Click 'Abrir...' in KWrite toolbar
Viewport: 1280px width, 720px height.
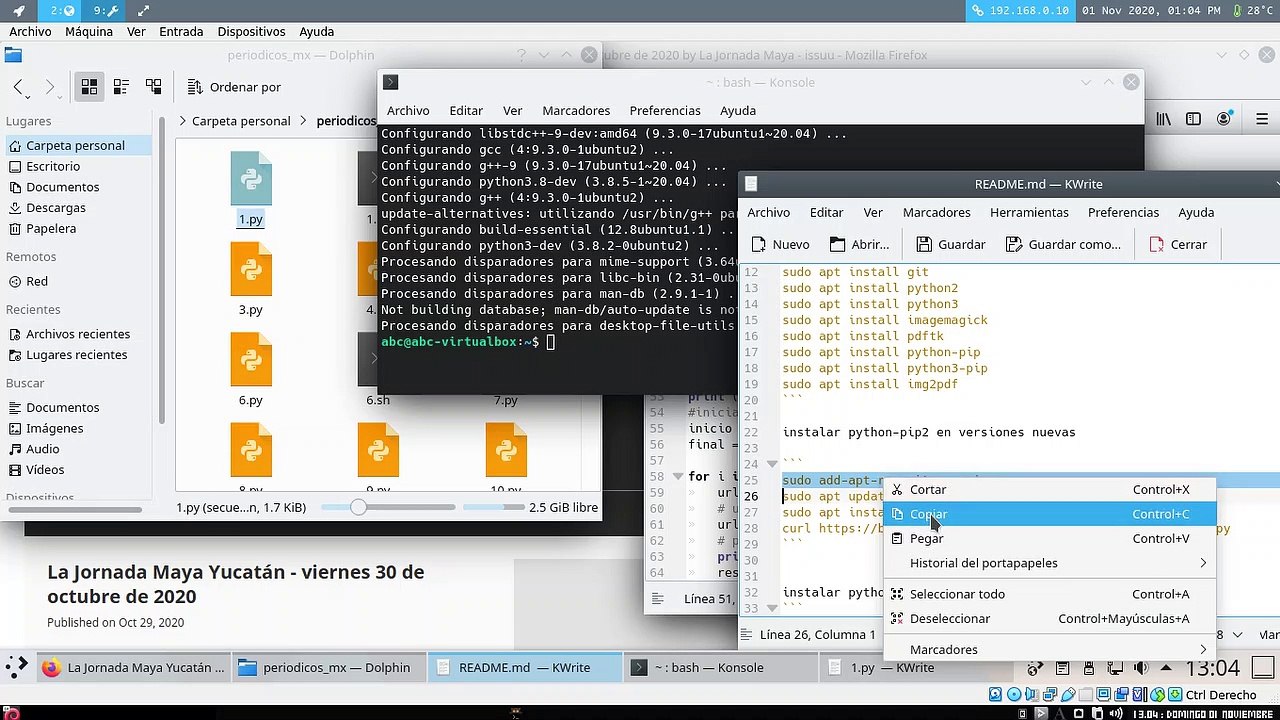(859, 244)
